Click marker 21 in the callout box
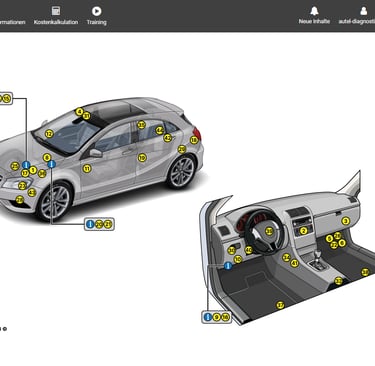The image size is (375, 366). pos(108,224)
